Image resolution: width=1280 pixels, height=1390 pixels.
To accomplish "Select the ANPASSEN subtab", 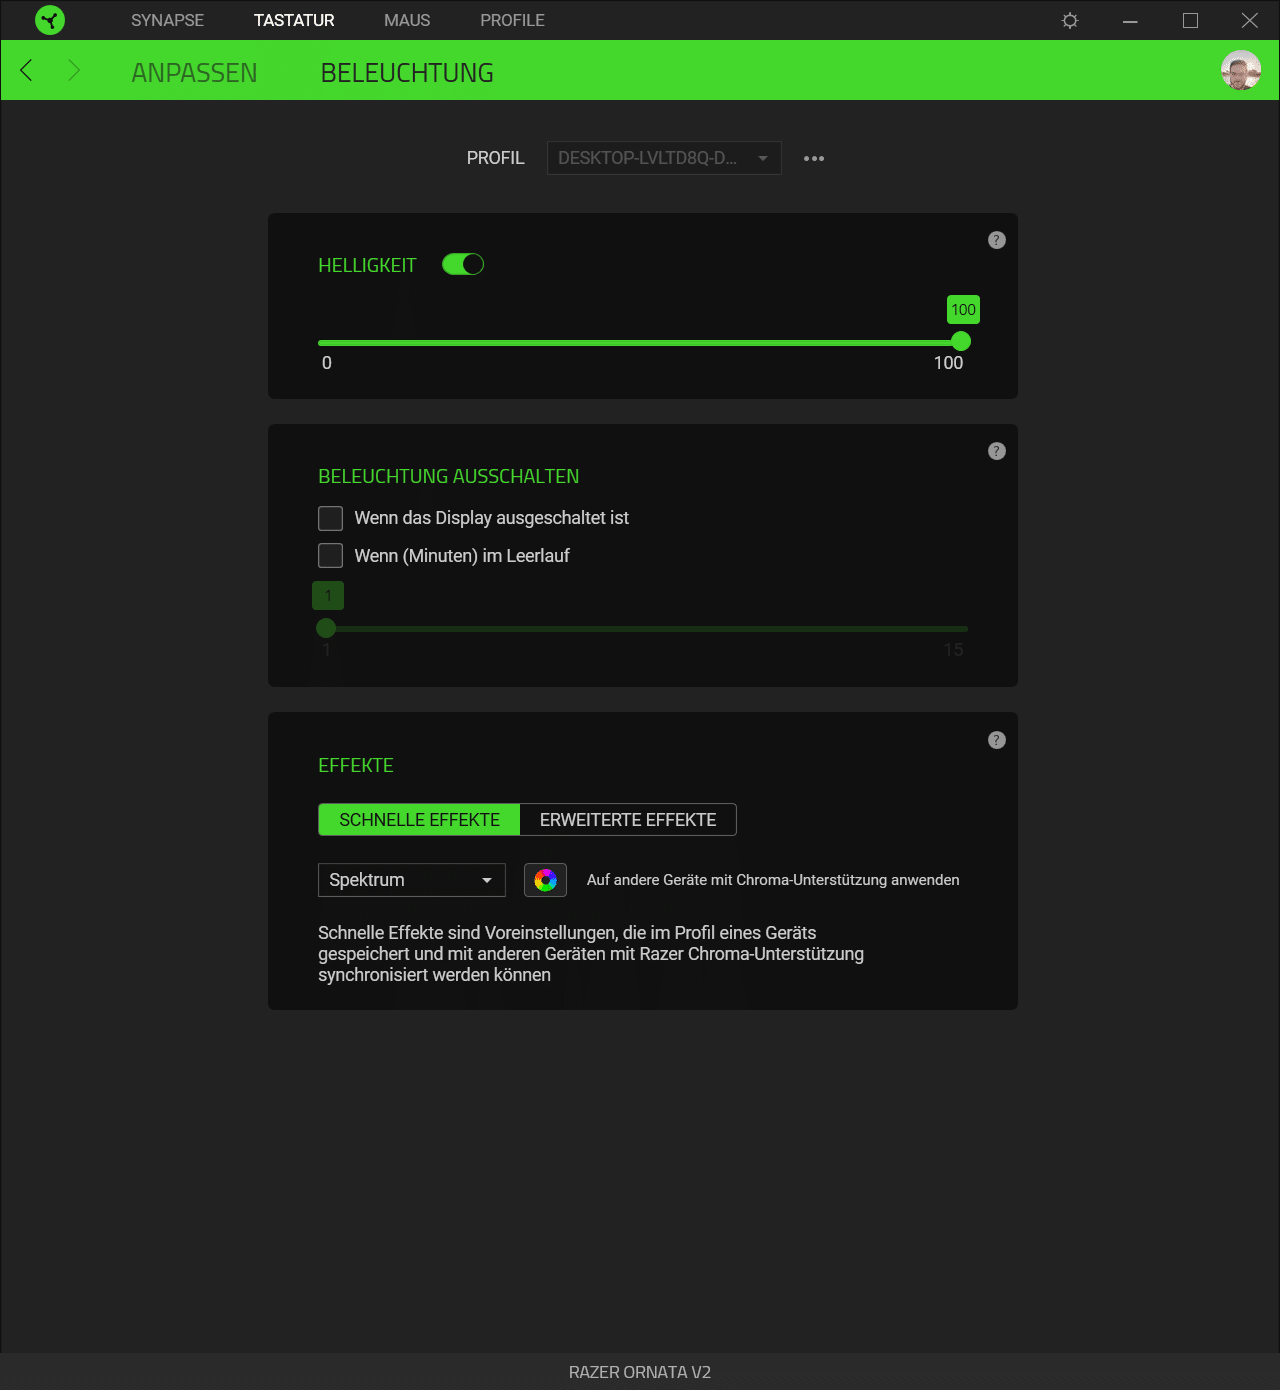I will (x=194, y=72).
